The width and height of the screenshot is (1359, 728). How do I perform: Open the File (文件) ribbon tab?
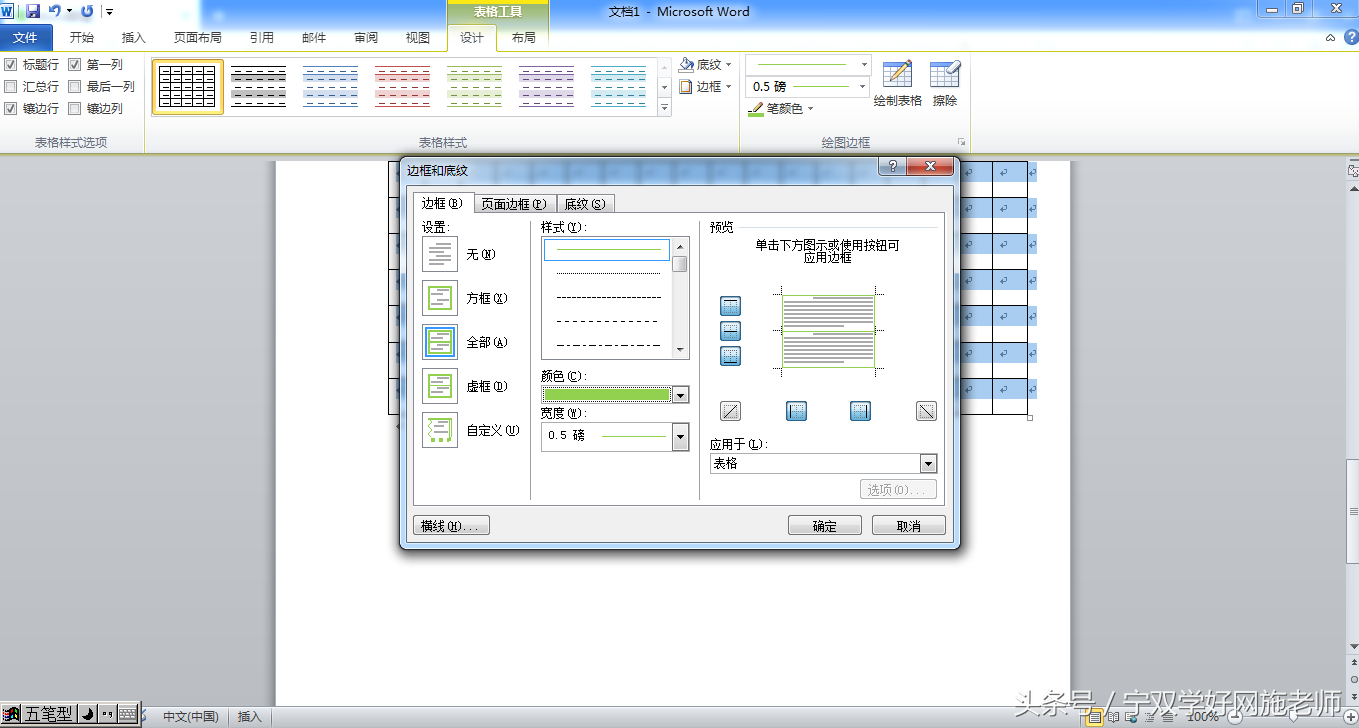[25, 38]
